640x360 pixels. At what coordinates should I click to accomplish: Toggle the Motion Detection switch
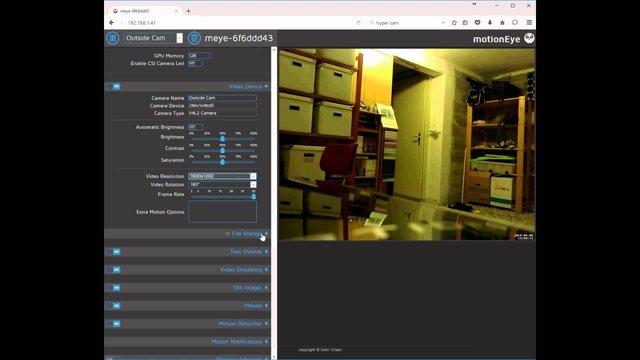pyautogui.click(x=113, y=324)
